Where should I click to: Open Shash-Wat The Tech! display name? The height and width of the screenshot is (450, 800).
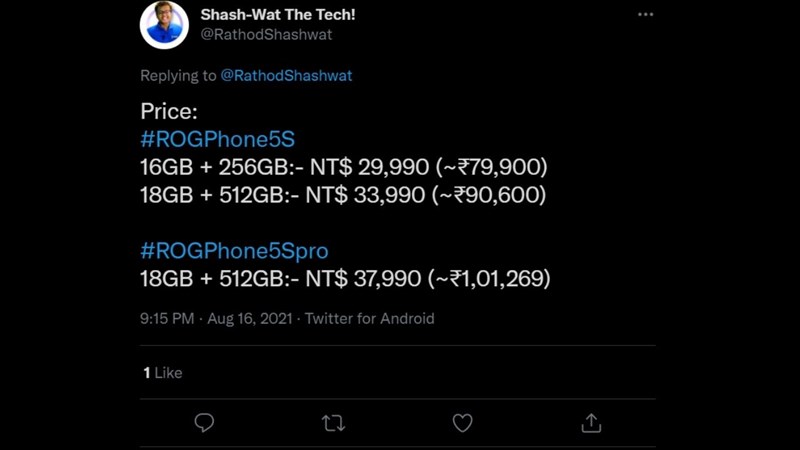277,15
